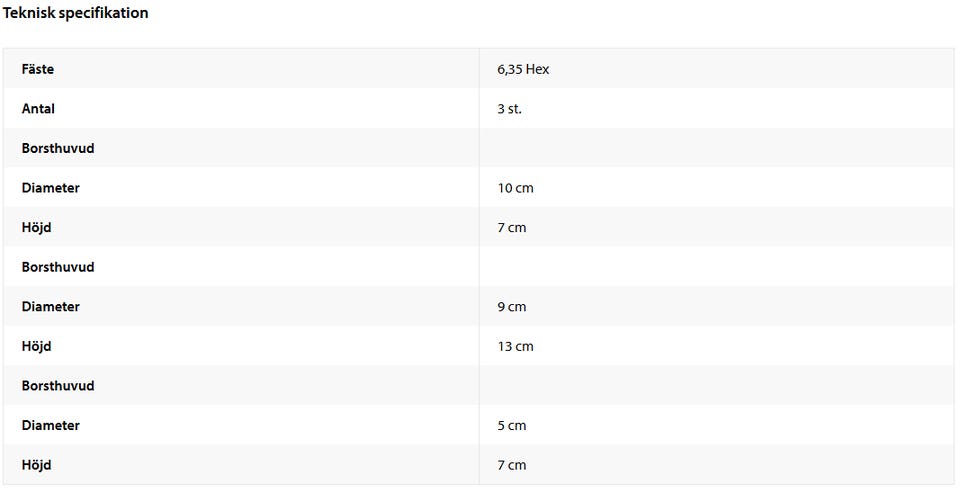Select the first Borsthuvud row label
960x493 pixels.
(58, 148)
